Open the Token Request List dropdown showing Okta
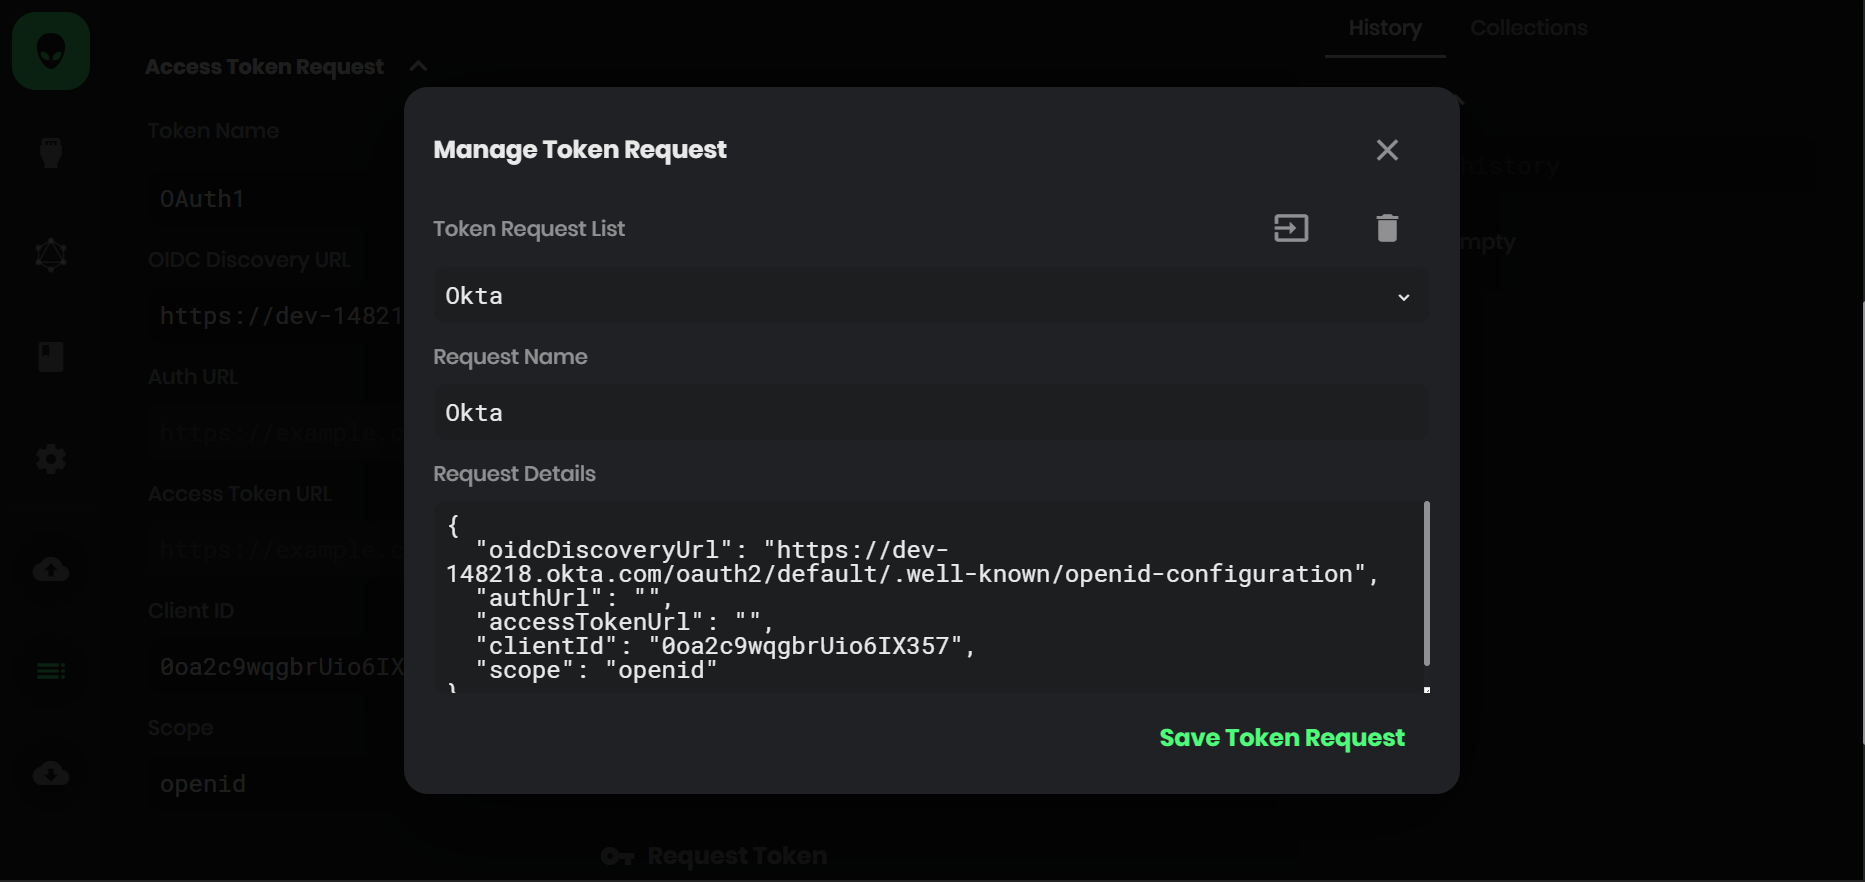Screen dimensions: 1865x882 [931, 296]
